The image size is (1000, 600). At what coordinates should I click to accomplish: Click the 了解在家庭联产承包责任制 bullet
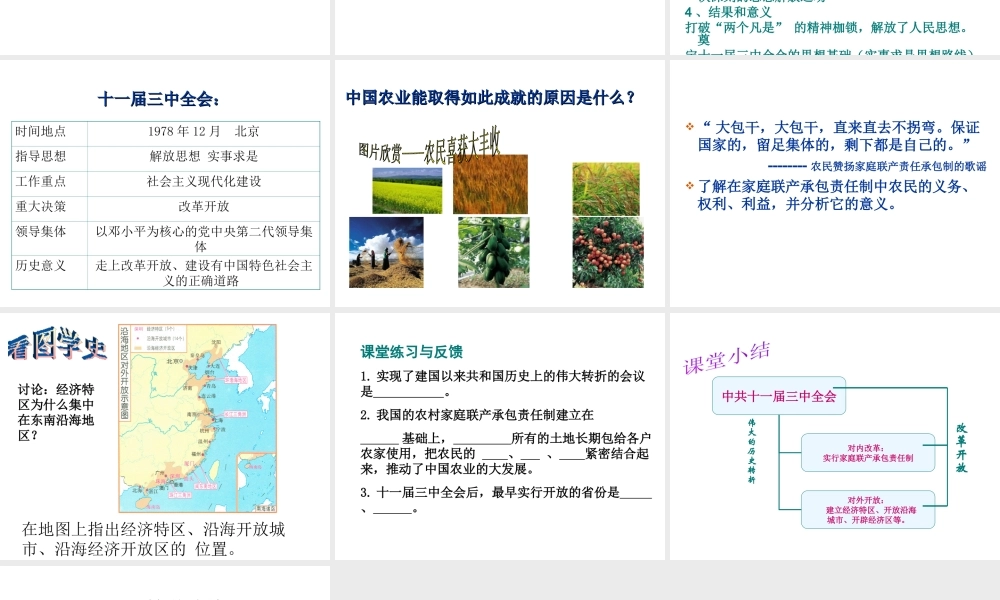tap(834, 195)
